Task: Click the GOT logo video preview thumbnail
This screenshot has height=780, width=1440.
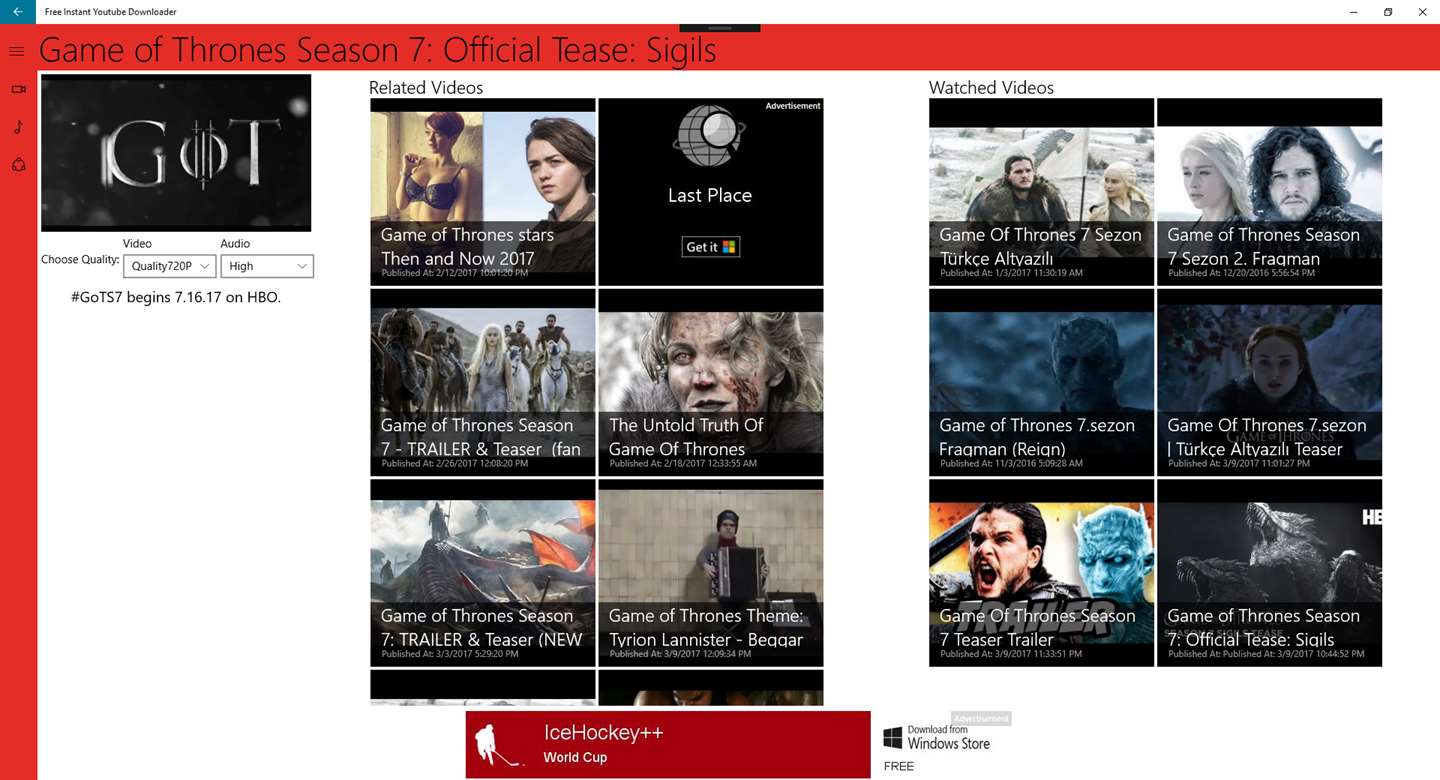Action: point(176,153)
